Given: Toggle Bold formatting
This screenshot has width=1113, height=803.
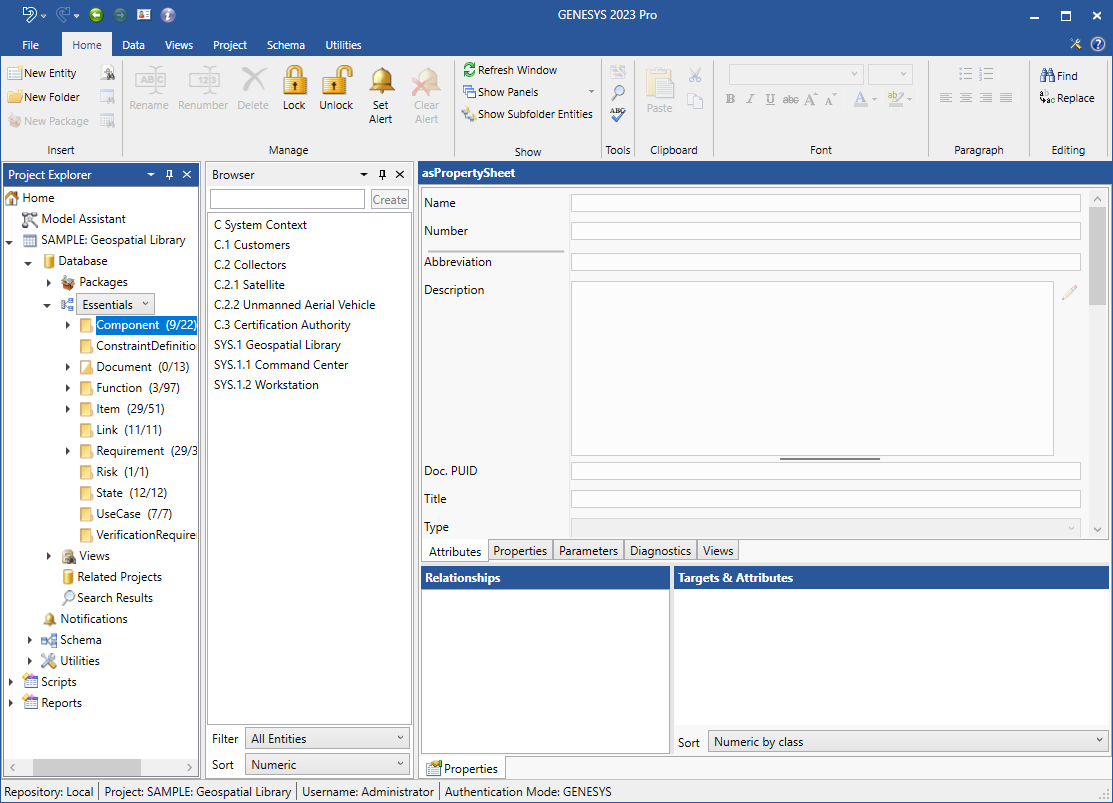Looking at the screenshot, I should 730,99.
